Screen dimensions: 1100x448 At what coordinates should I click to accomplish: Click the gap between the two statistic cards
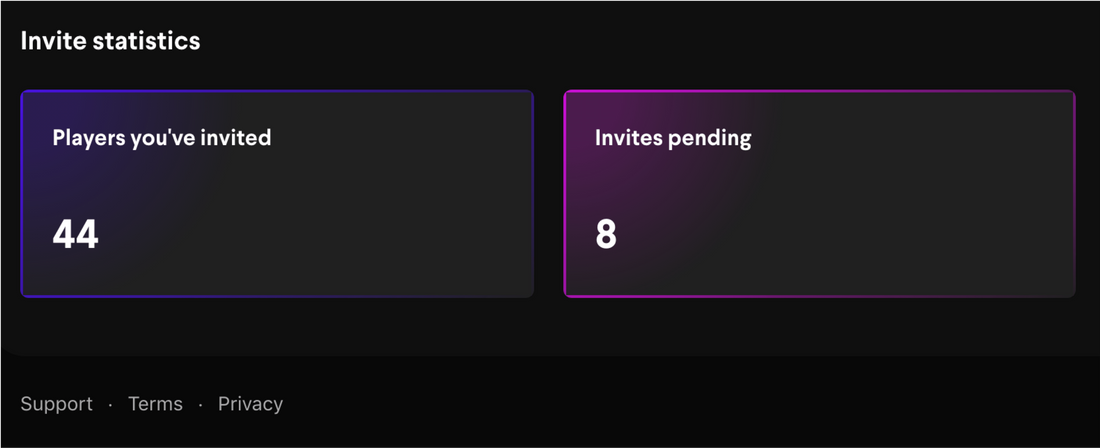549,194
